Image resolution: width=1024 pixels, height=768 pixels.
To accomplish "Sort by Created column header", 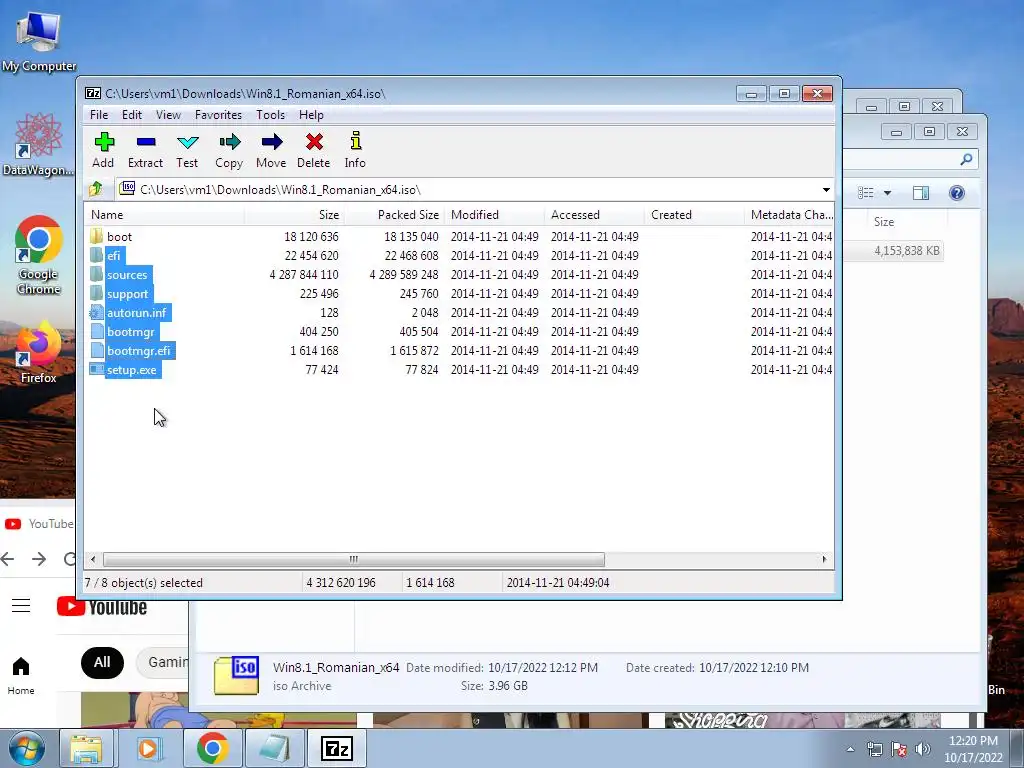I will [694, 215].
